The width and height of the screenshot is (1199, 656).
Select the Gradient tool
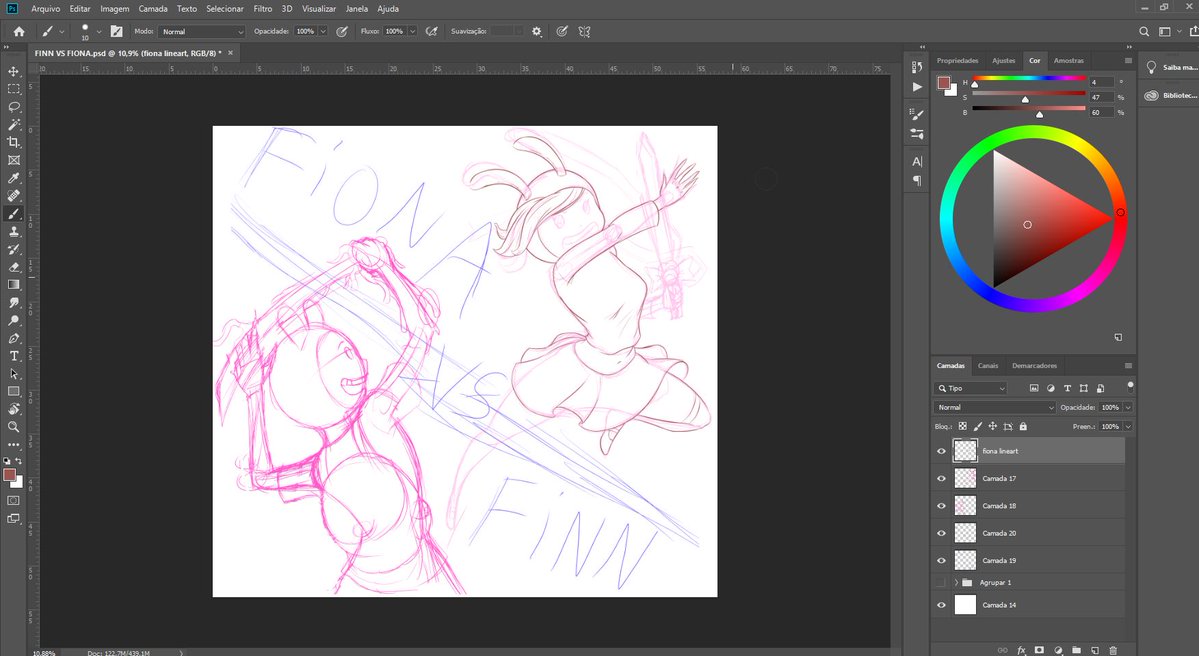(x=14, y=284)
